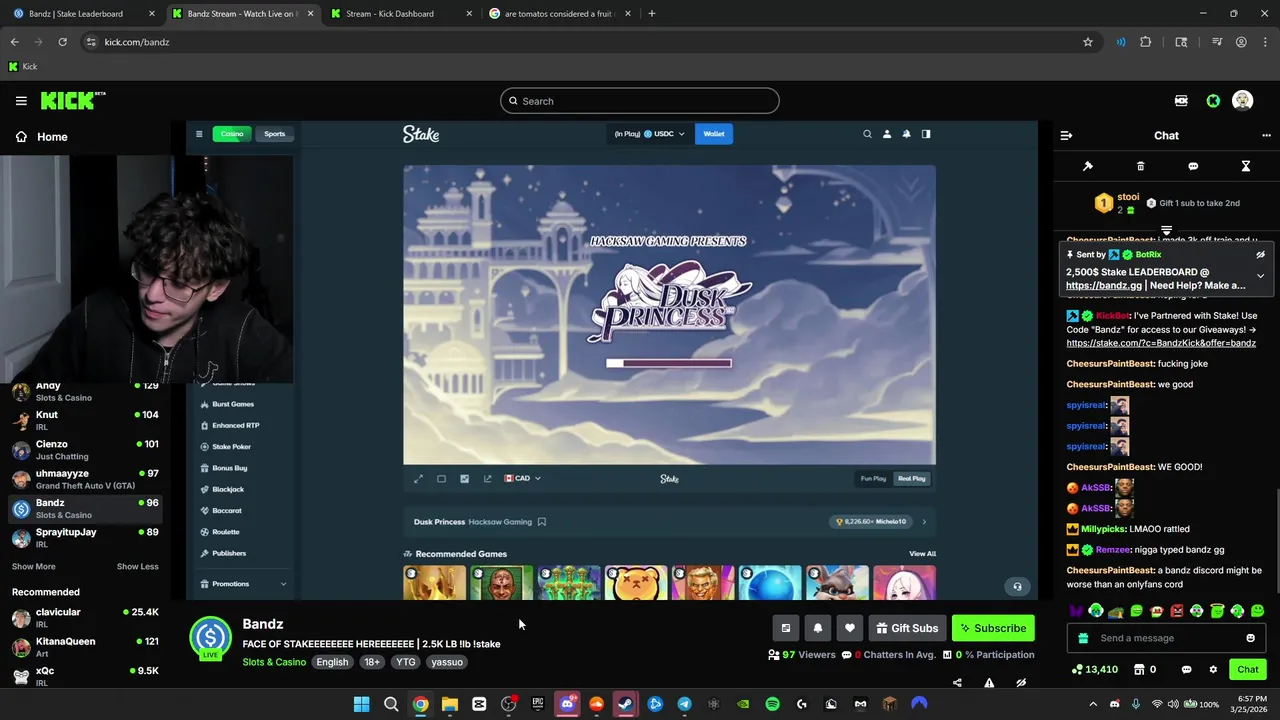The height and width of the screenshot is (720, 1280).
Task: Open Discord from Windows taskbar
Action: click(567, 704)
